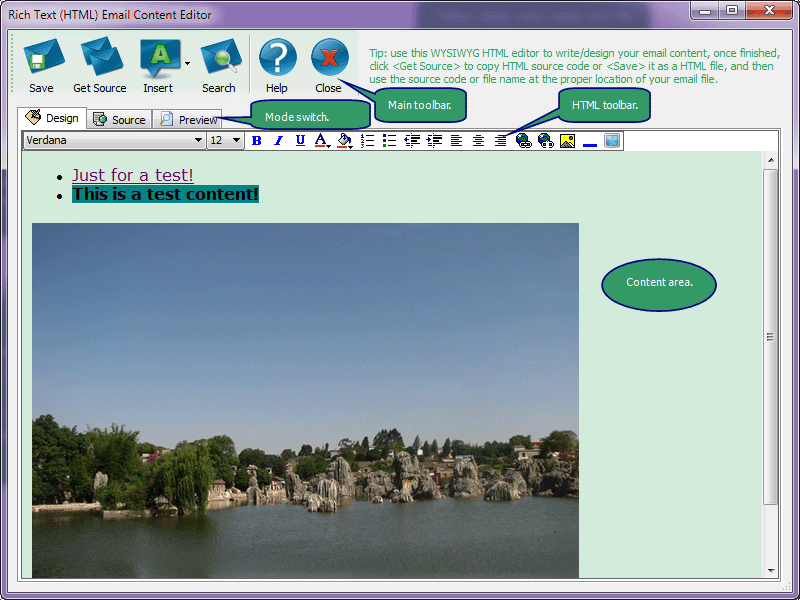Close the window via title bar X
The image size is (800, 600).
coord(769,10)
